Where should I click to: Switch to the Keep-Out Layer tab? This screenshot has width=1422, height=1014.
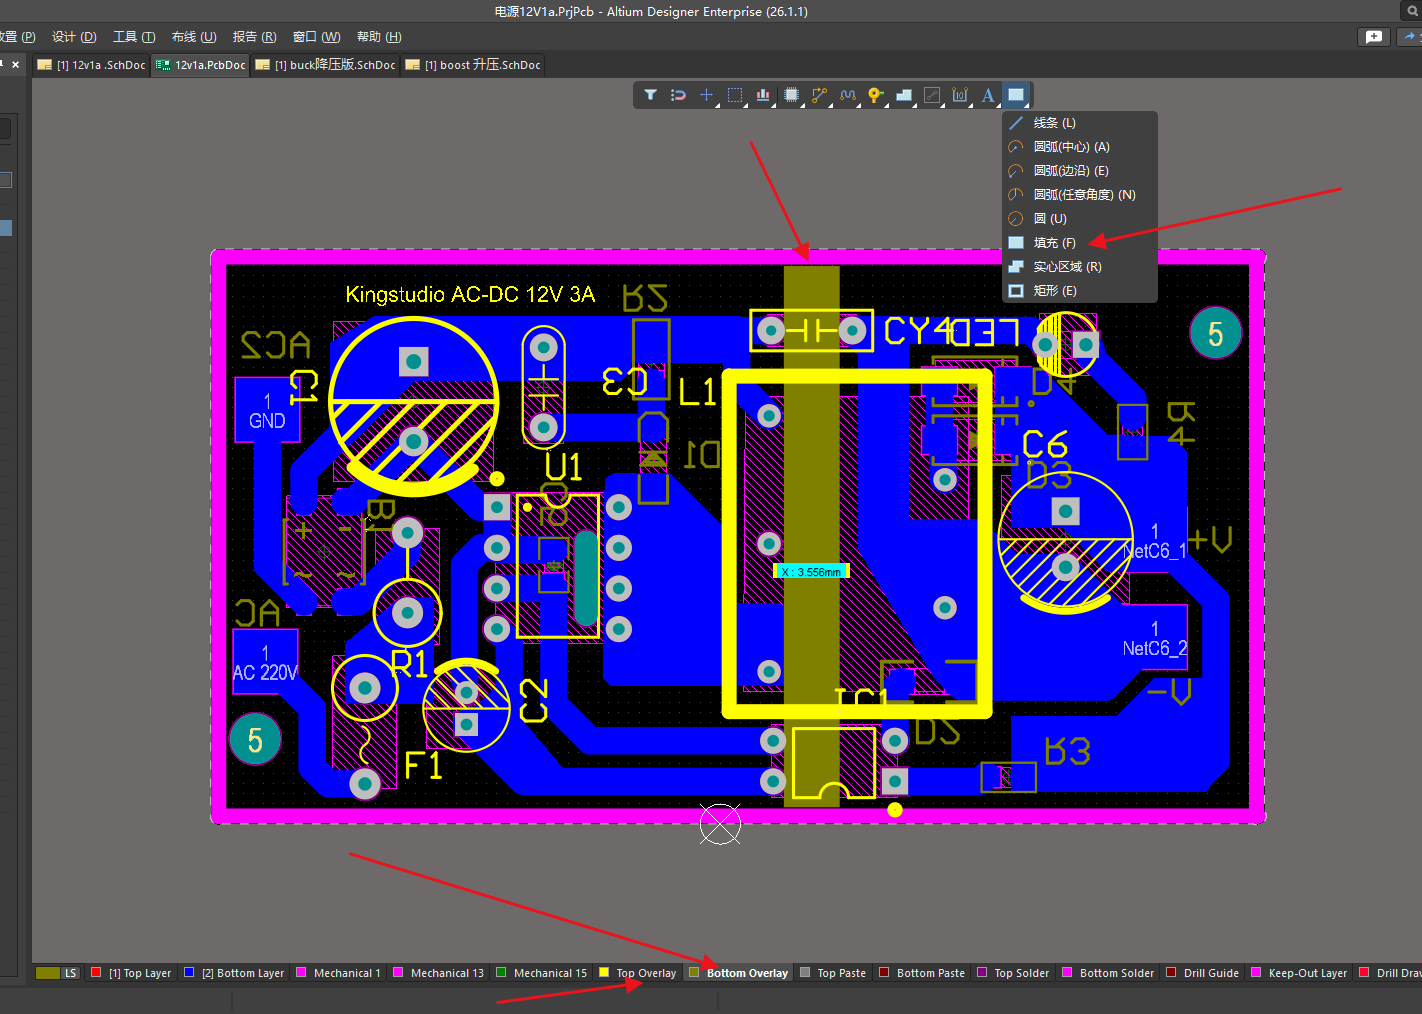(x=1299, y=973)
